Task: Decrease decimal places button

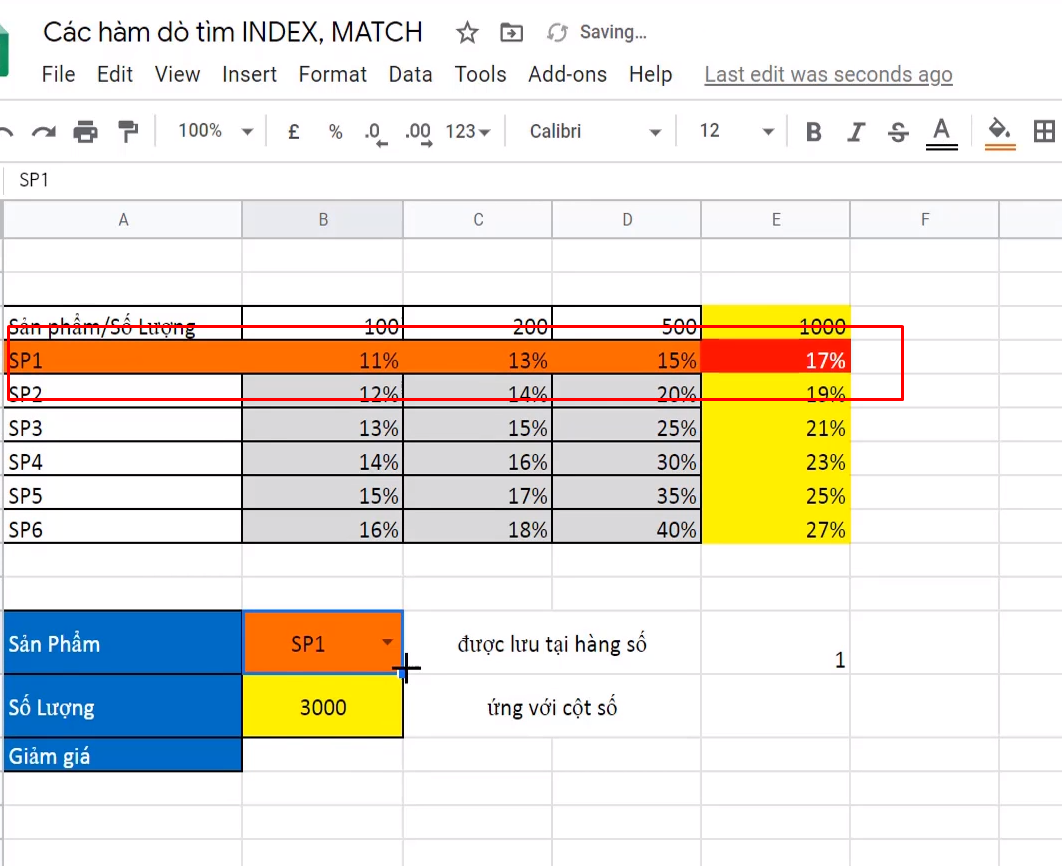Action: 376,133
